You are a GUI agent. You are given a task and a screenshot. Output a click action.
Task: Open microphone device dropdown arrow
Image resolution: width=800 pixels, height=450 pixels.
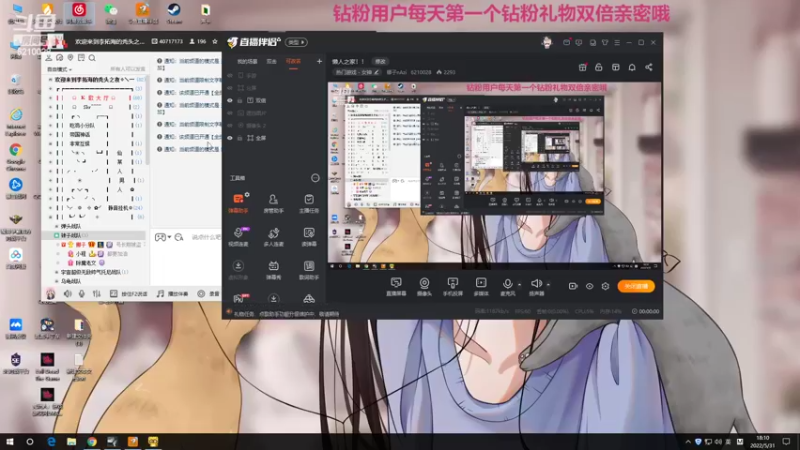pos(519,285)
